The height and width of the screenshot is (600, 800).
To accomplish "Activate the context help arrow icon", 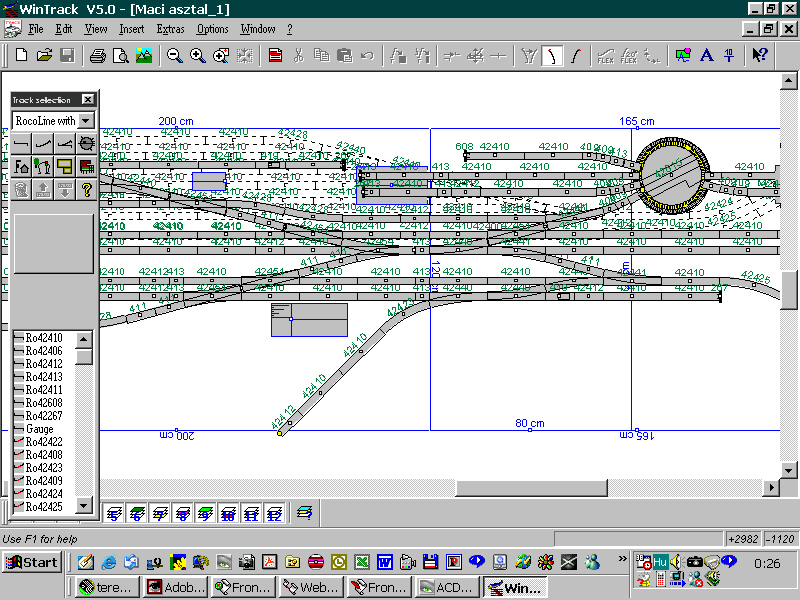I will point(760,55).
